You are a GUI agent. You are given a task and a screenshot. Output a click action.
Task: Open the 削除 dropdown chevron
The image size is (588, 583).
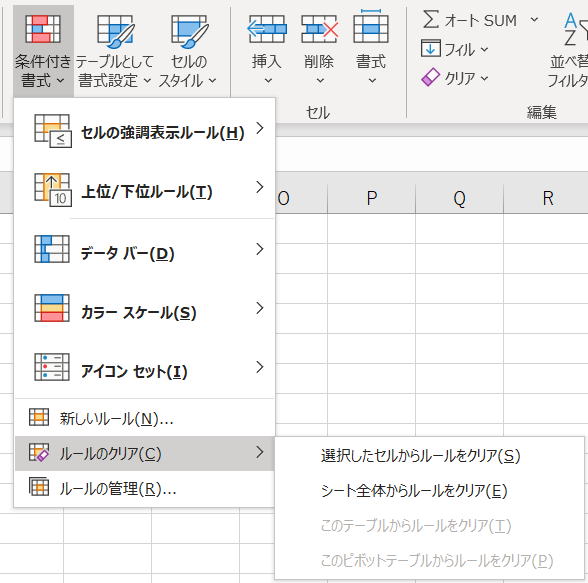[320, 80]
